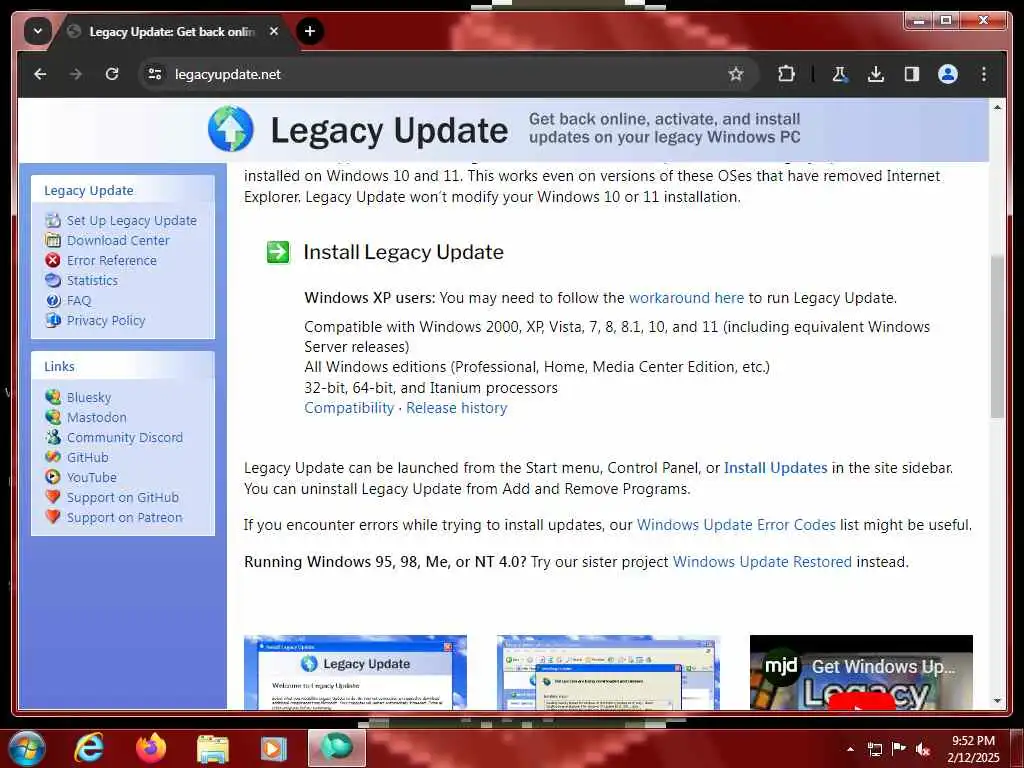Bookmark this page with the star icon
The height and width of the screenshot is (768, 1024).
click(x=736, y=74)
